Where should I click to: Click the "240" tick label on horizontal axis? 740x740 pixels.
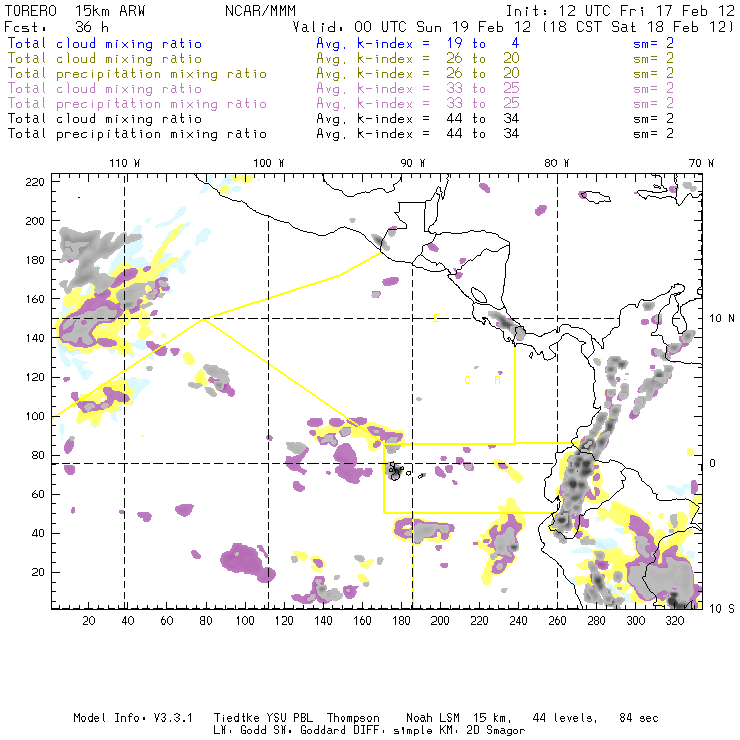(518, 621)
